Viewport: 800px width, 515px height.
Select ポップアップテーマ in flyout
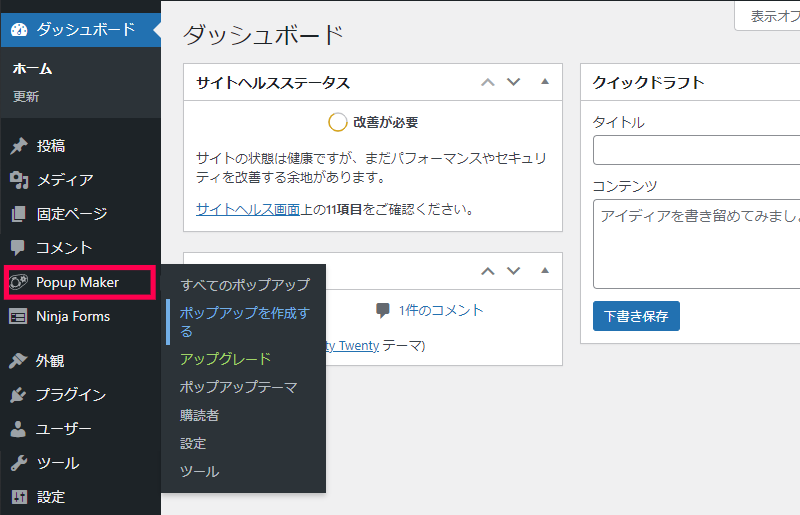pos(238,387)
